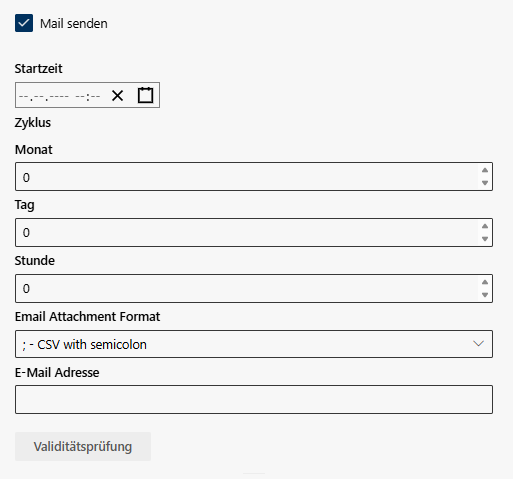
Task: Increase Monat value with up arrow
Action: click(485, 170)
